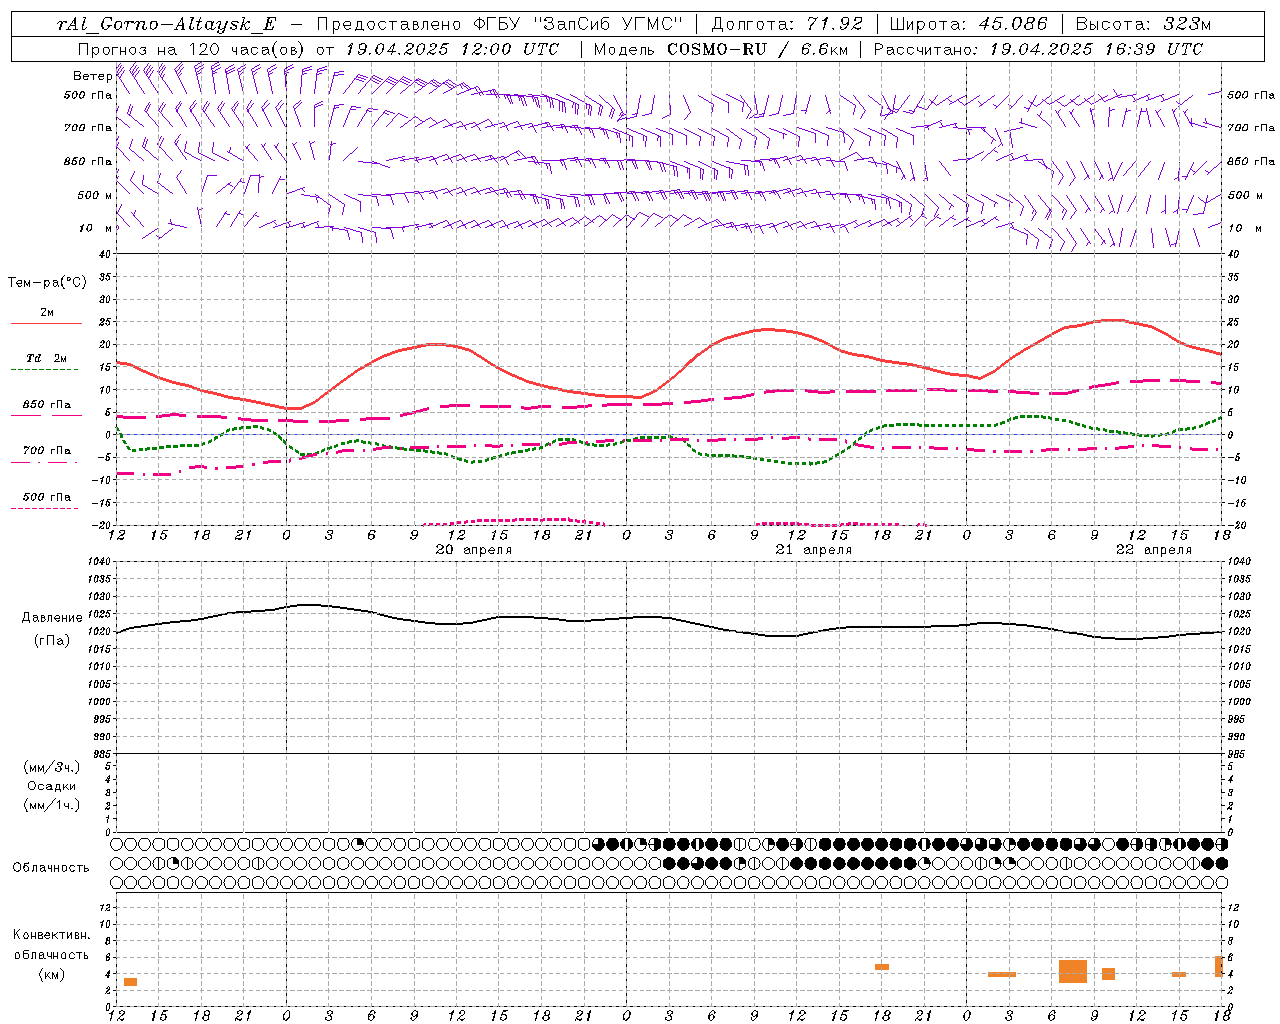Click the "Широта: 45.086" header field
Image resolution: width=1280 pixels, height=1024 pixels.
(969, 24)
